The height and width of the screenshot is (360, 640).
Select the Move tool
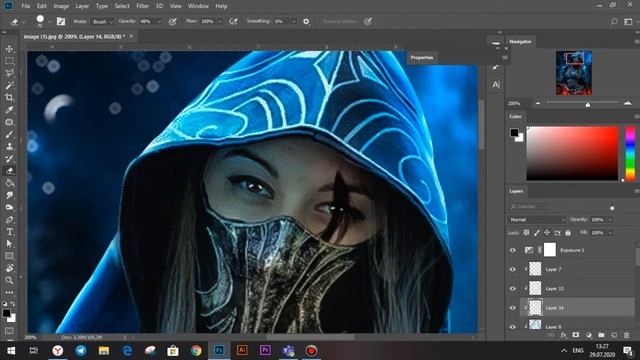click(x=9, y=49)
